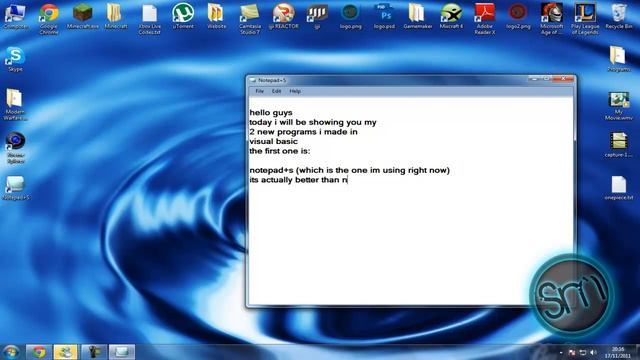Open the Programs folder on desktop

pyautogui.click(x=619, y=60)
